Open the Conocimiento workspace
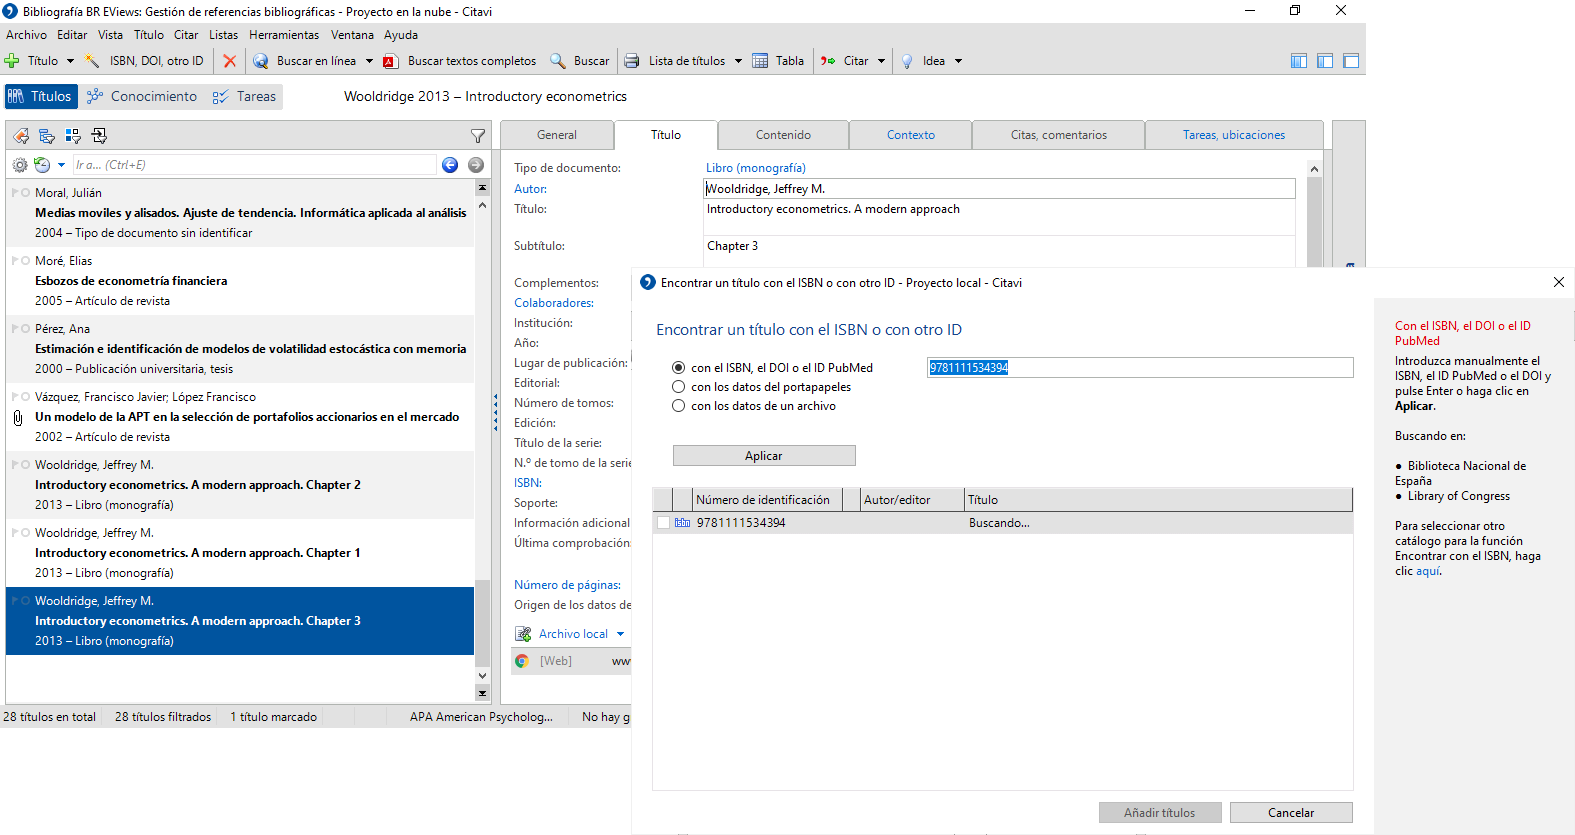Image resolution: width=1575 pixels, height=835 pixels. pyautogui.click(x=142, y=97)
